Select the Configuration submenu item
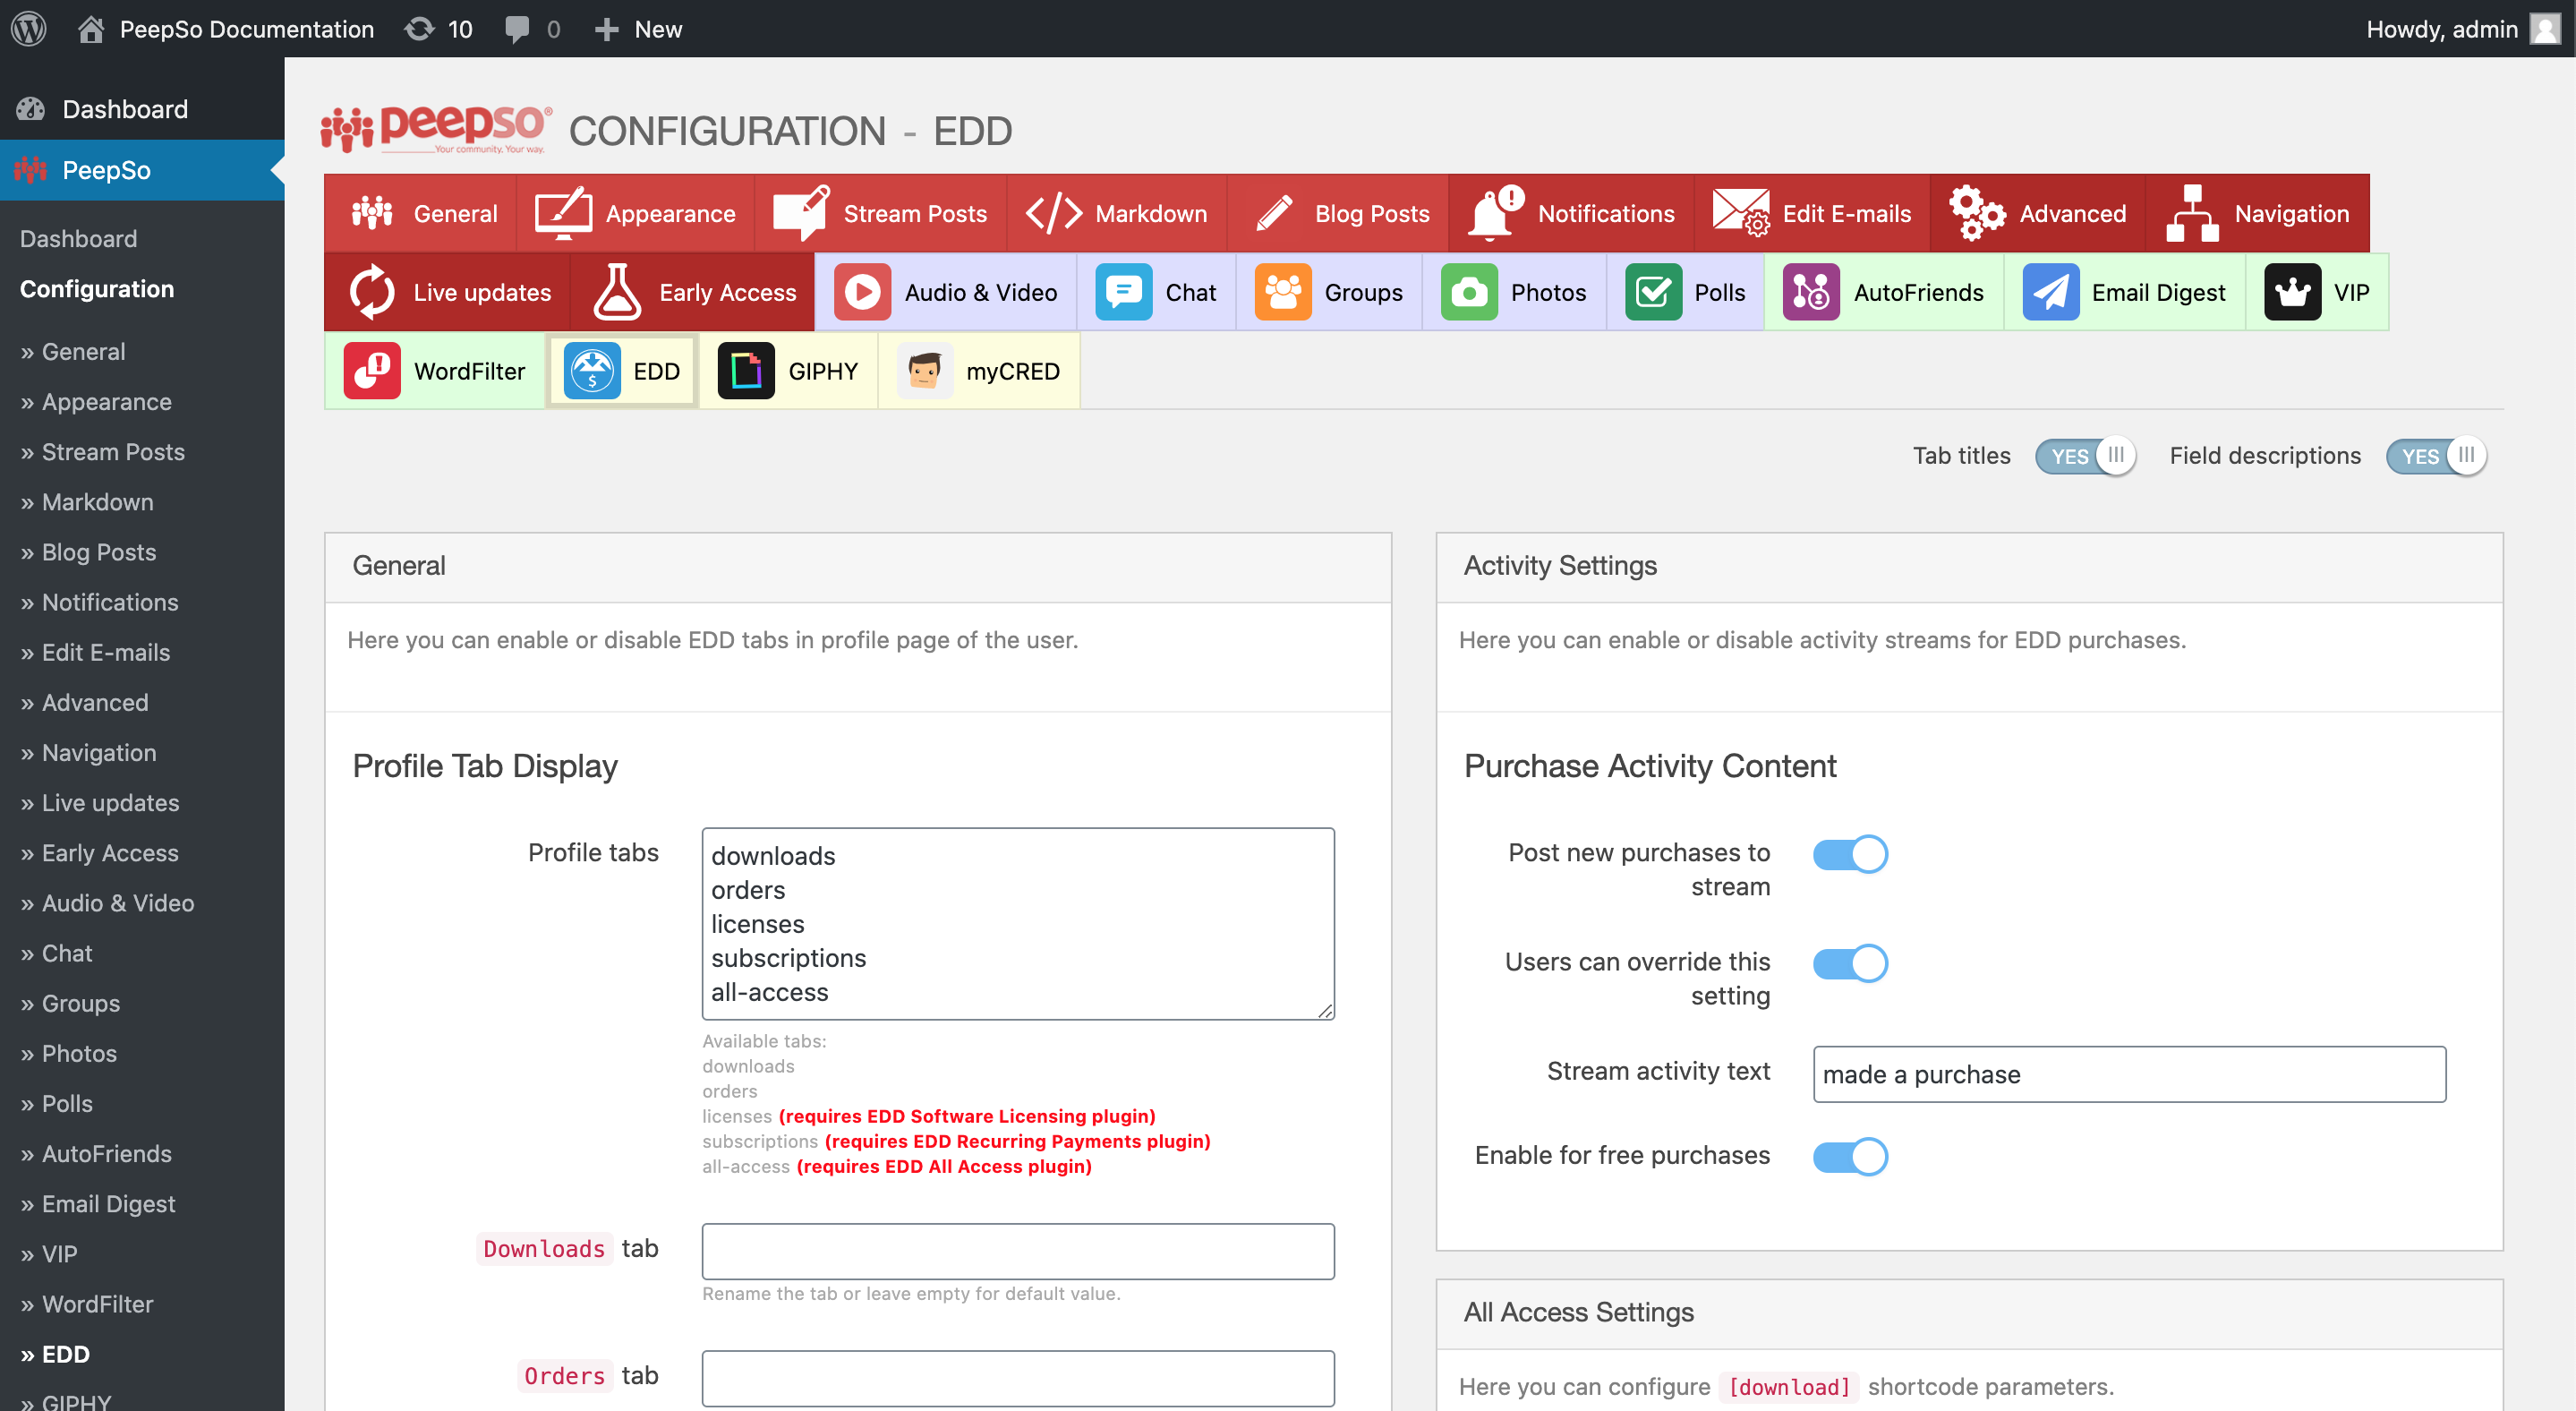Viewport: 2576px width, 1411px height. 97,289
